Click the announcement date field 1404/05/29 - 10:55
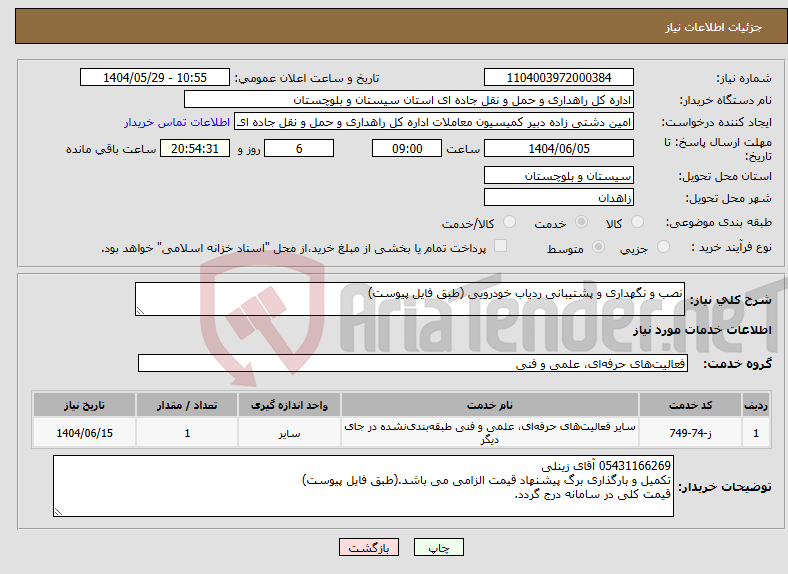This screenshot has width=788, height=574. pyautogui.click(x=155, y=77)
